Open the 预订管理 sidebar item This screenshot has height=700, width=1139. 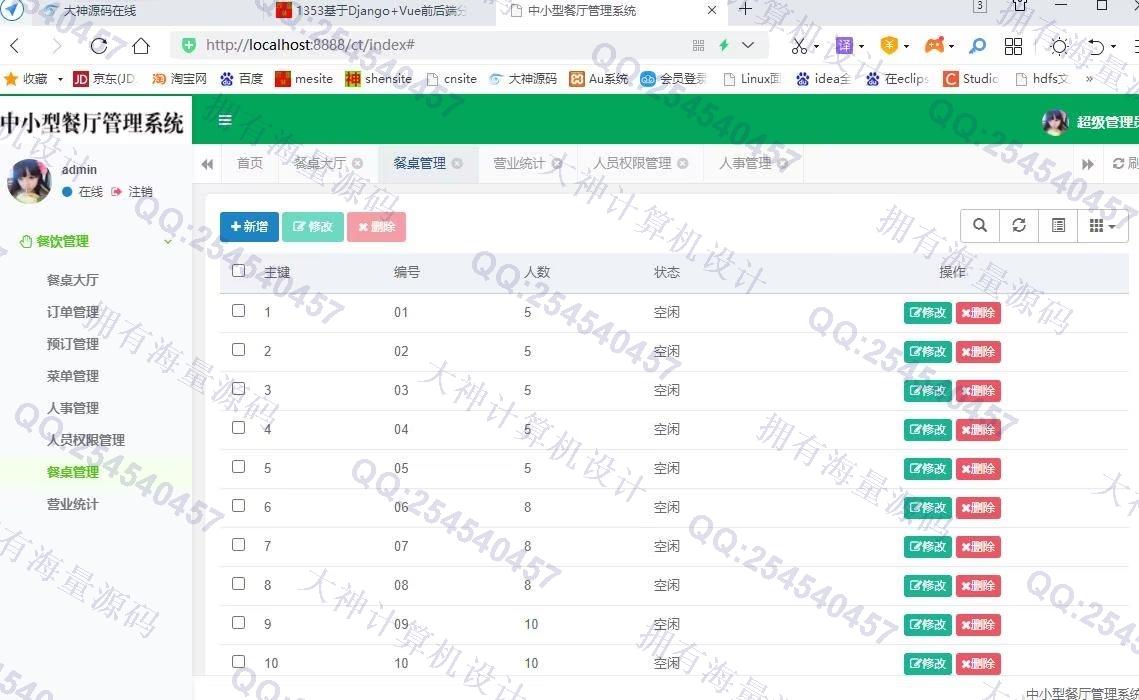(x=73, y=344)
